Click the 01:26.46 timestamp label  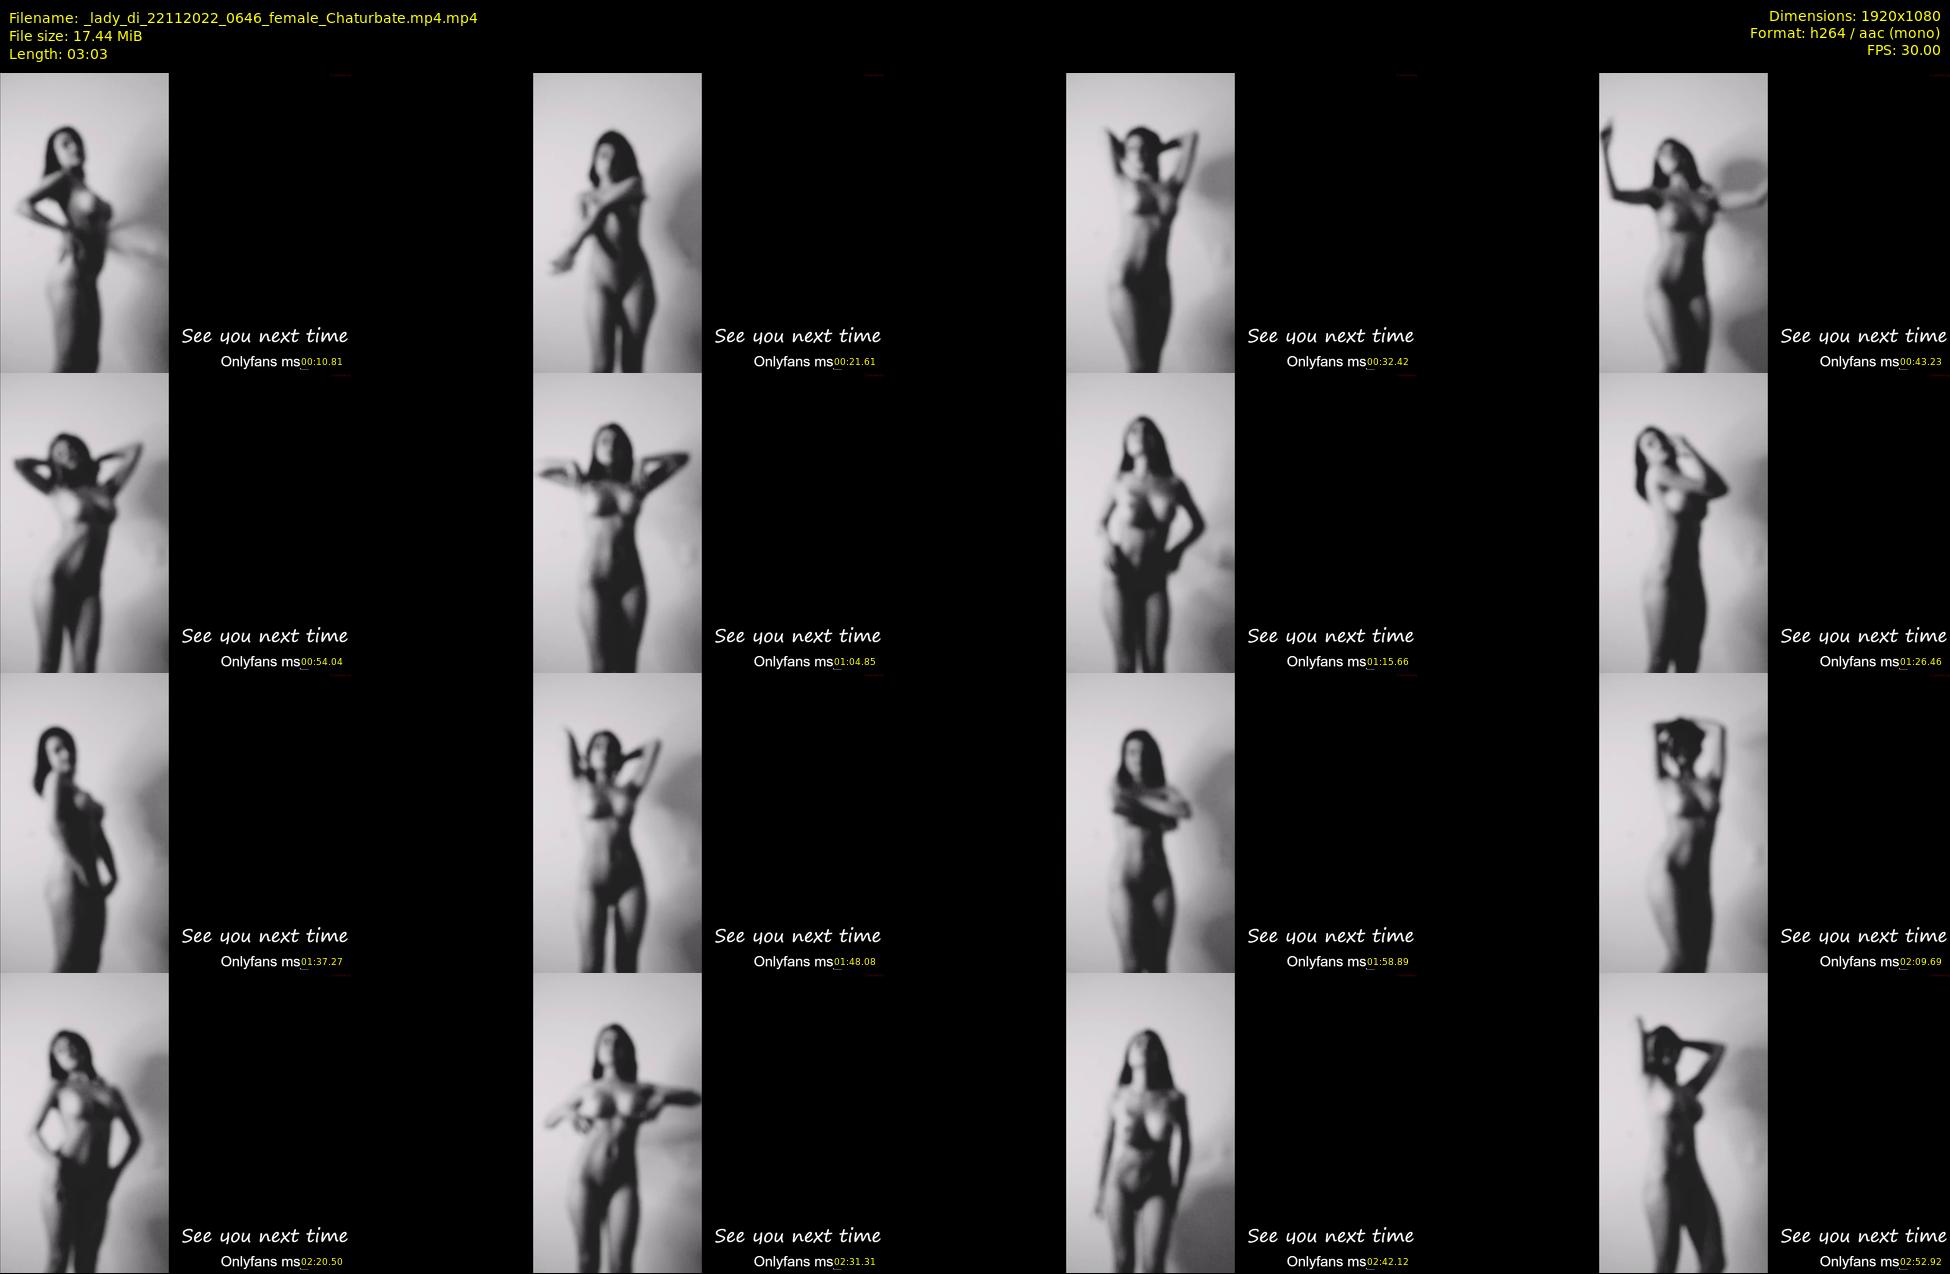point(1921,662)
